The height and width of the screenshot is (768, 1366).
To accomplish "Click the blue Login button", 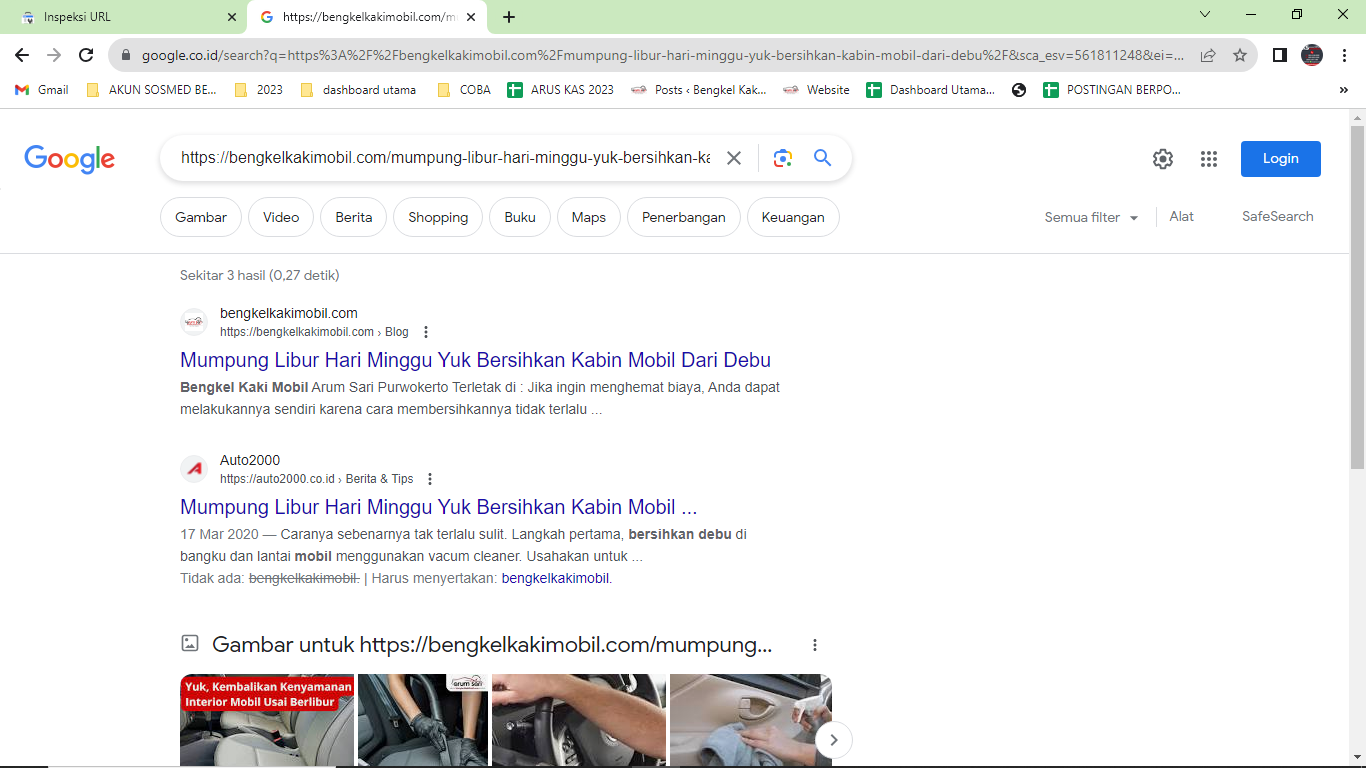I will coord(1281,159).
